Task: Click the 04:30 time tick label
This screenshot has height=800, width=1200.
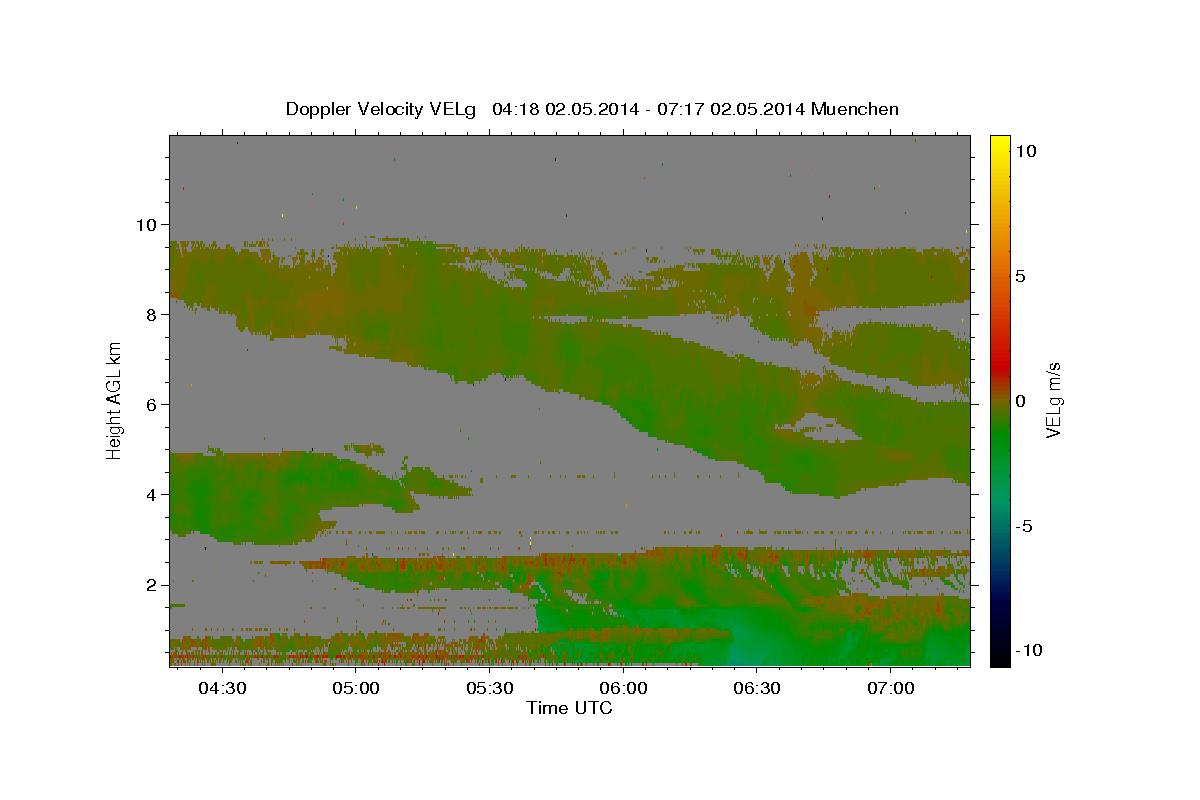Action: [x=222, y=688]
